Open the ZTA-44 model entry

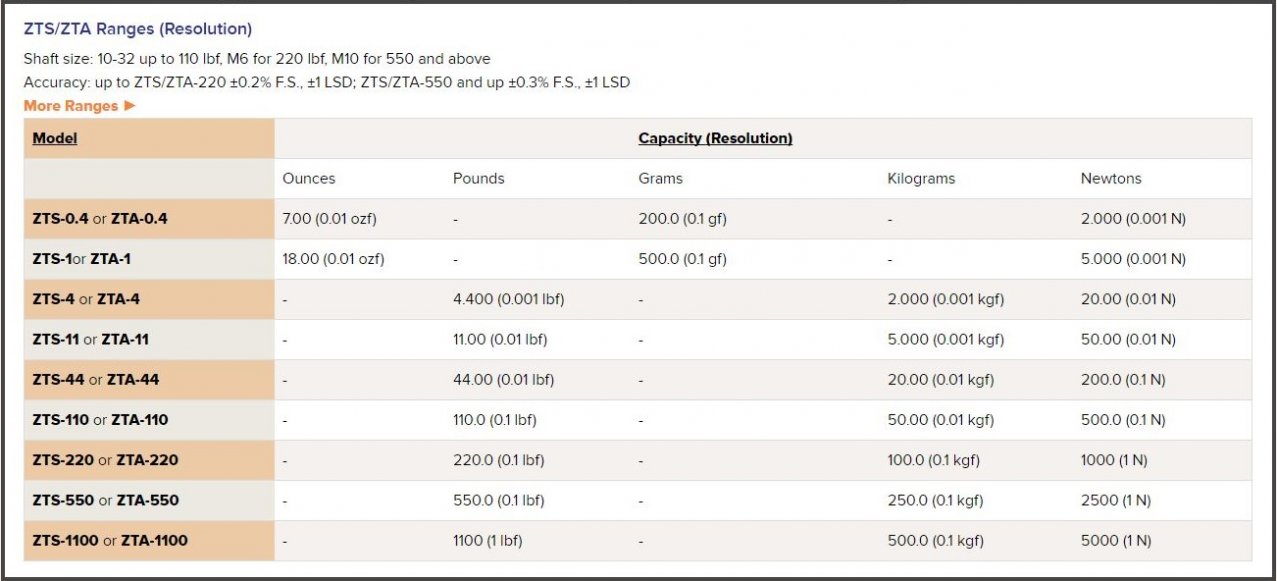coord(133,379)
